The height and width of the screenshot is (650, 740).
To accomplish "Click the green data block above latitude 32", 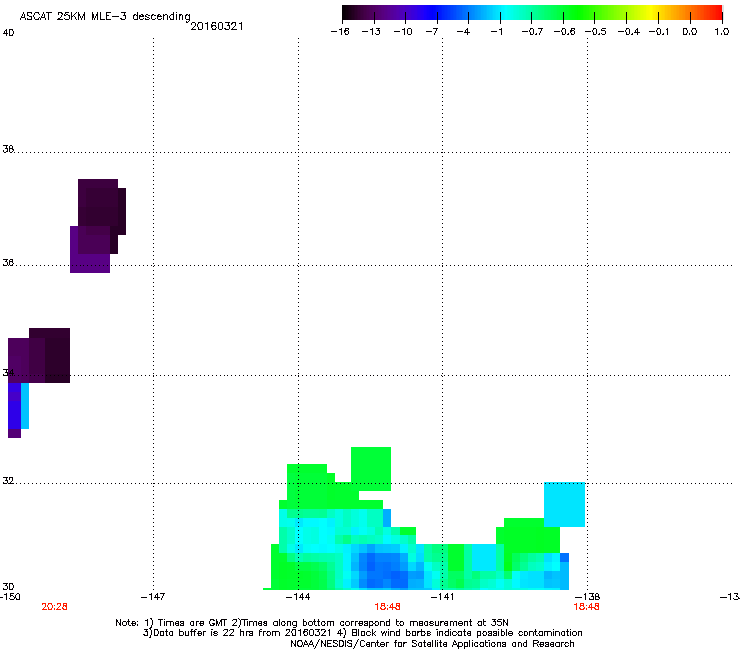I will (x=371, y=468).
